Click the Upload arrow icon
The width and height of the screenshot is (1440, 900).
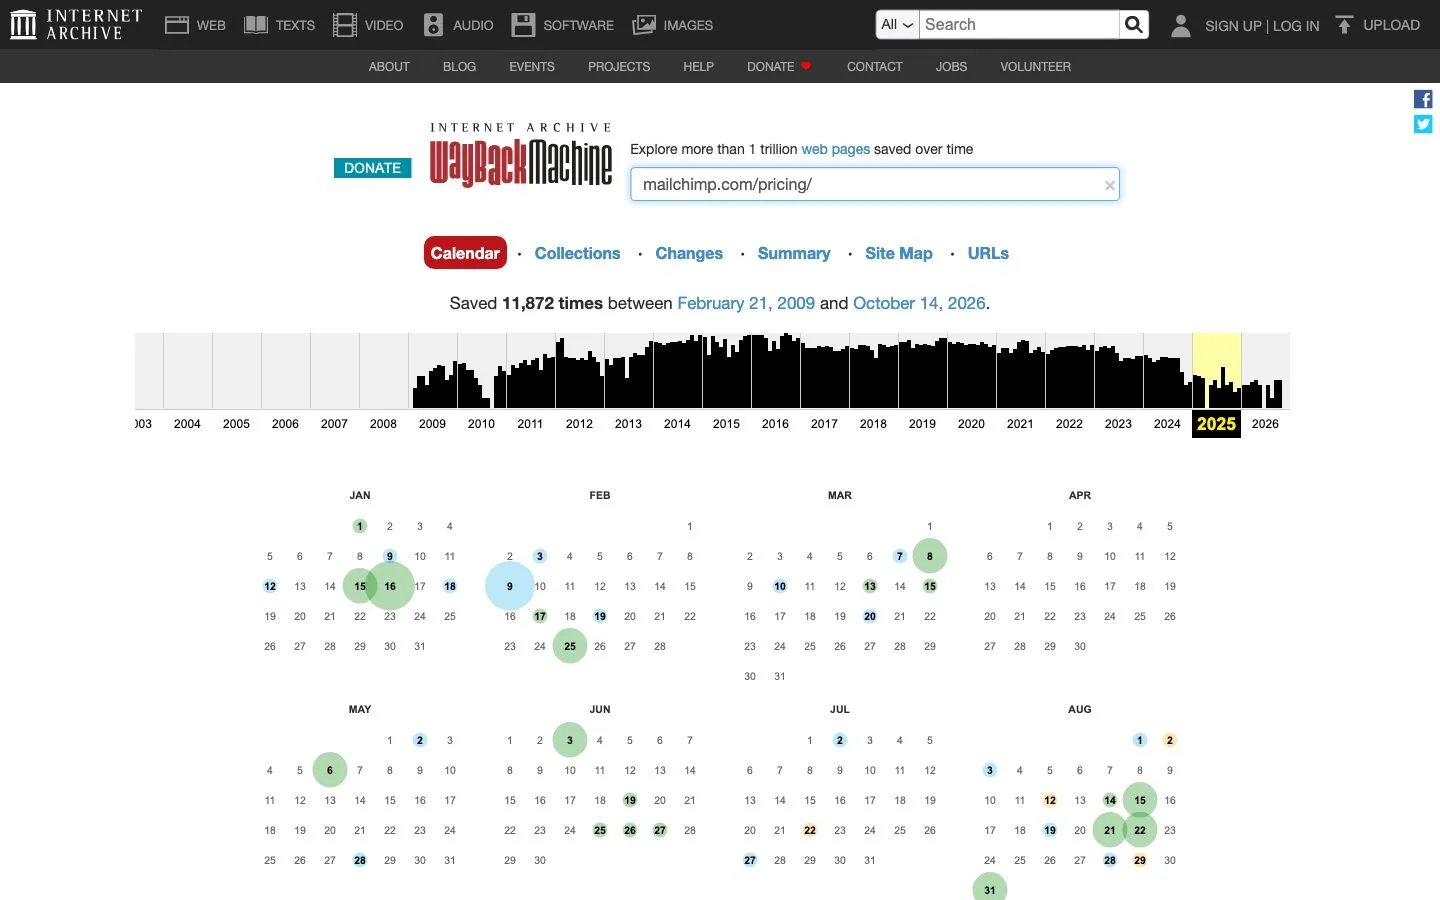(1345, 25)
